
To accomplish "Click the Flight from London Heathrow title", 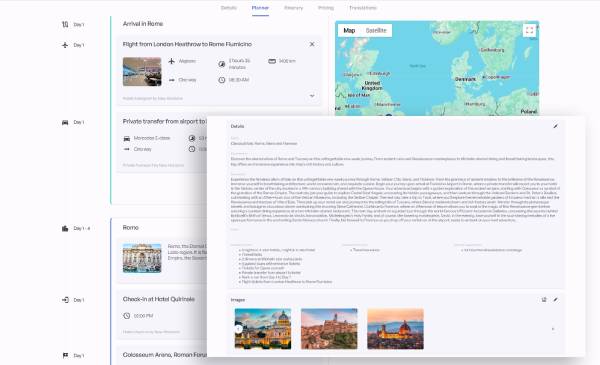I will pos(187,44).
